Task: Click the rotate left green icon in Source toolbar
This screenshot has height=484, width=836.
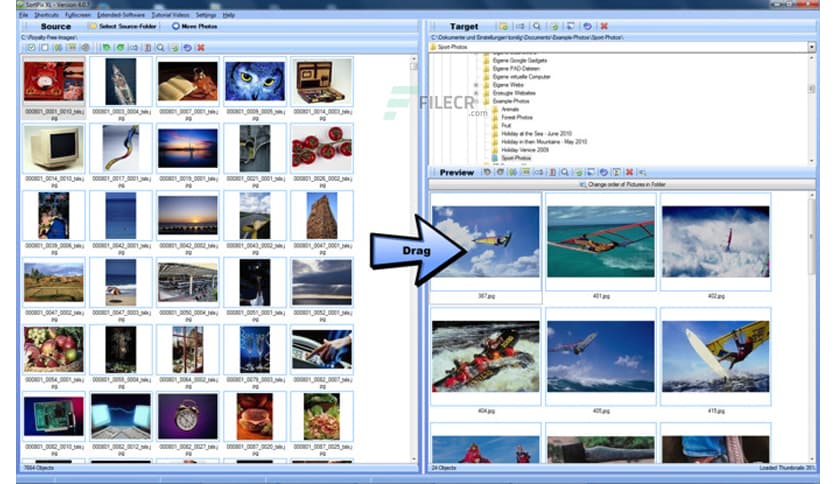Action: click(107, 48)
